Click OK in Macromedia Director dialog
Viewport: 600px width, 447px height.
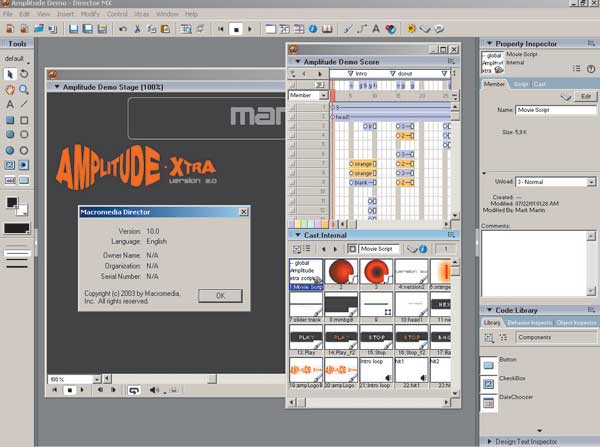coord(220,296)
